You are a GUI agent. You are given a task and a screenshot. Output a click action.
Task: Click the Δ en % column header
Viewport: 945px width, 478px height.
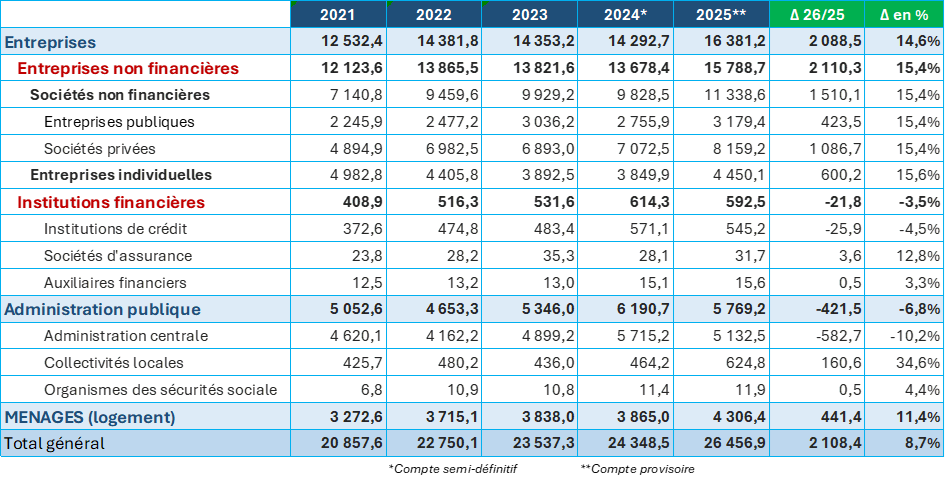(x=905, y=14)
